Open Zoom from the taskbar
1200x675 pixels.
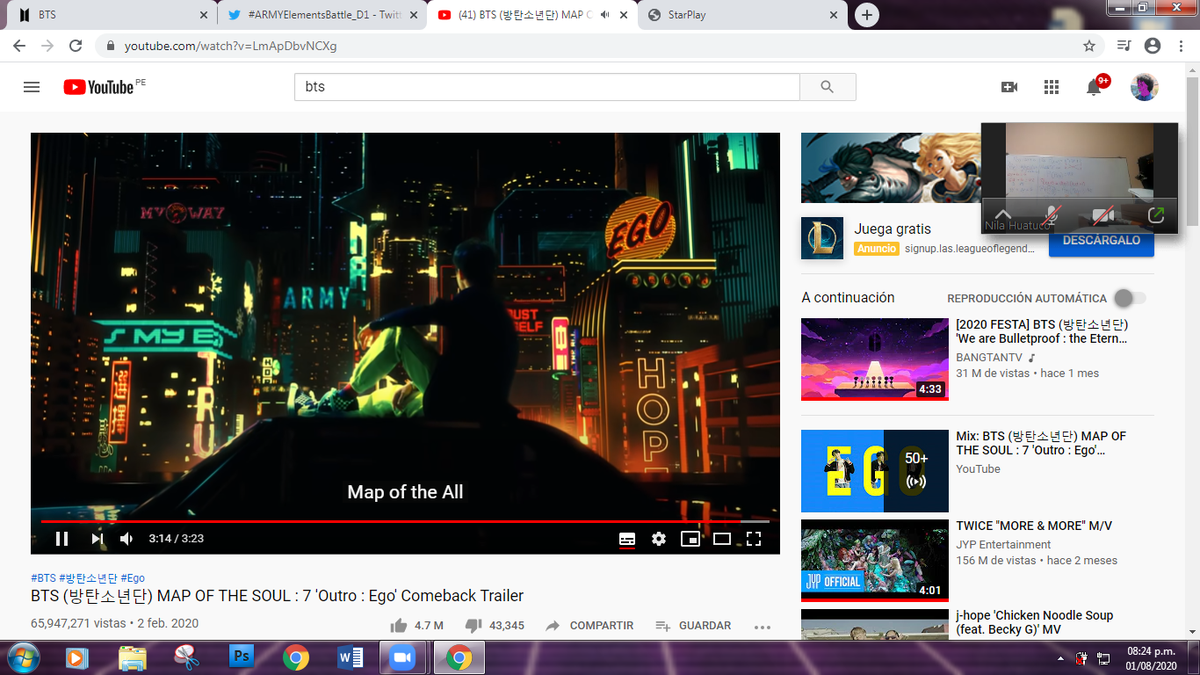point(404,657)
